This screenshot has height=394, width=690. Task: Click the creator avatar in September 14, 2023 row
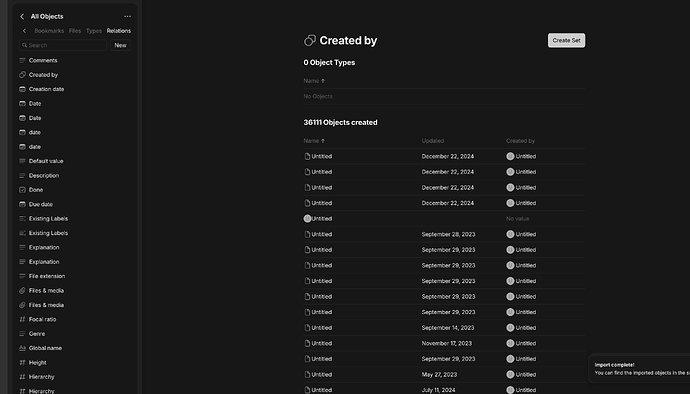pyautogui.click(x=510, y=328)
